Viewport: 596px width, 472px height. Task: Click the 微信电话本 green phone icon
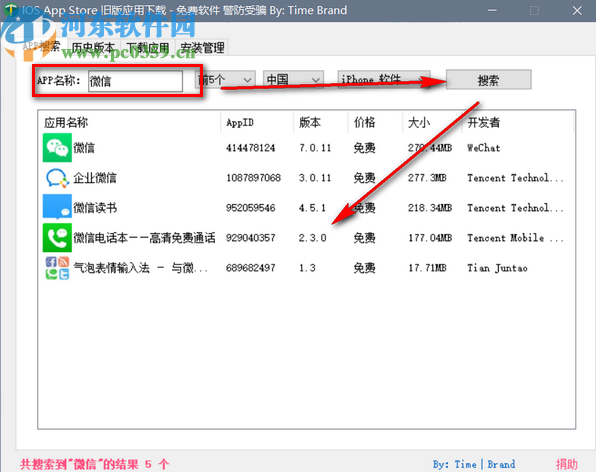pos(57,238)
